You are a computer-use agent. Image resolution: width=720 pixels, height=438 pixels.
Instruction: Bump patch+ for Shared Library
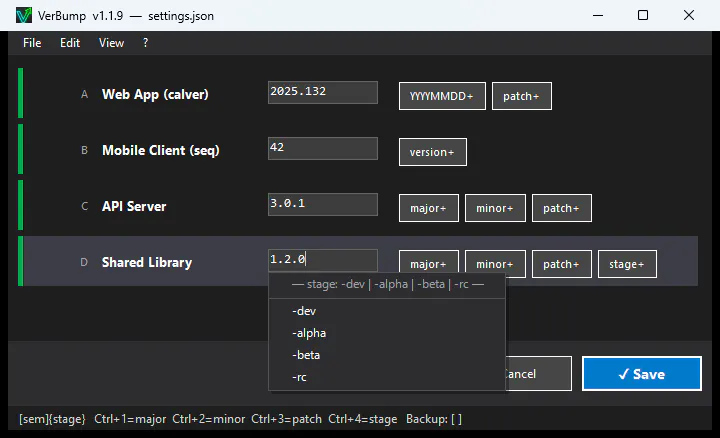pyautogui.click(x=562, y=264)
